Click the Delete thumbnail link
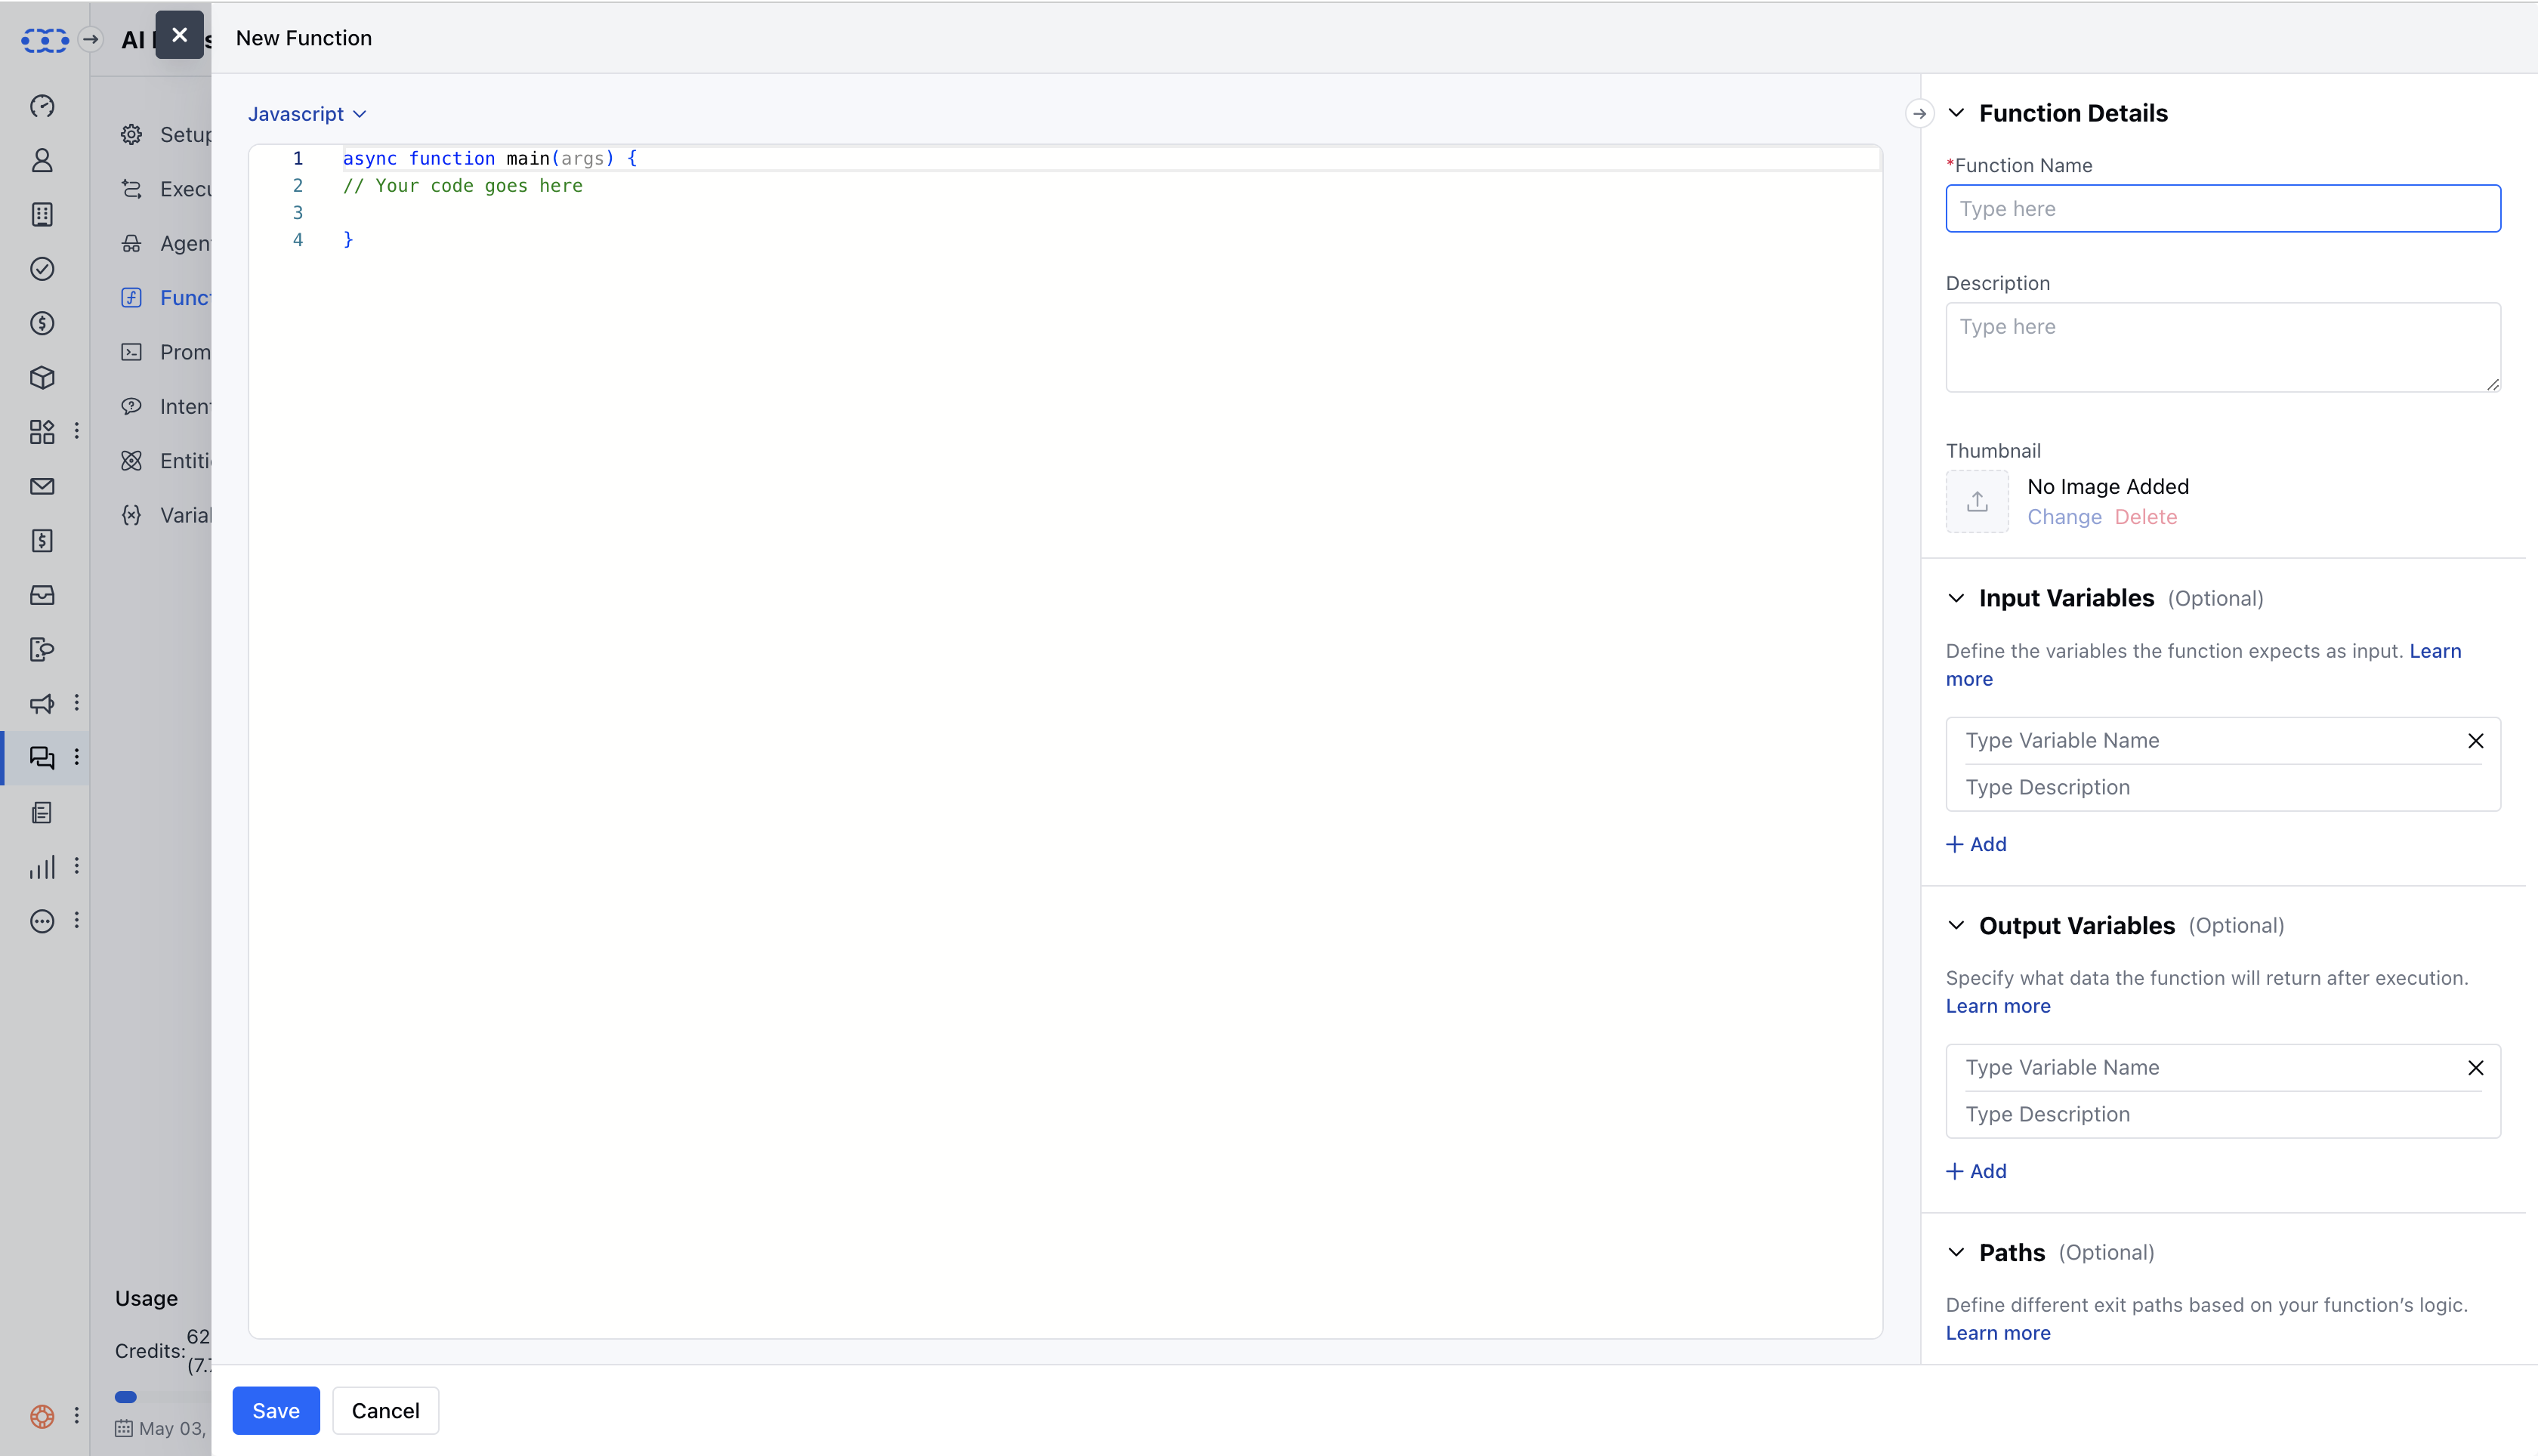 [x=2145, y=517]
